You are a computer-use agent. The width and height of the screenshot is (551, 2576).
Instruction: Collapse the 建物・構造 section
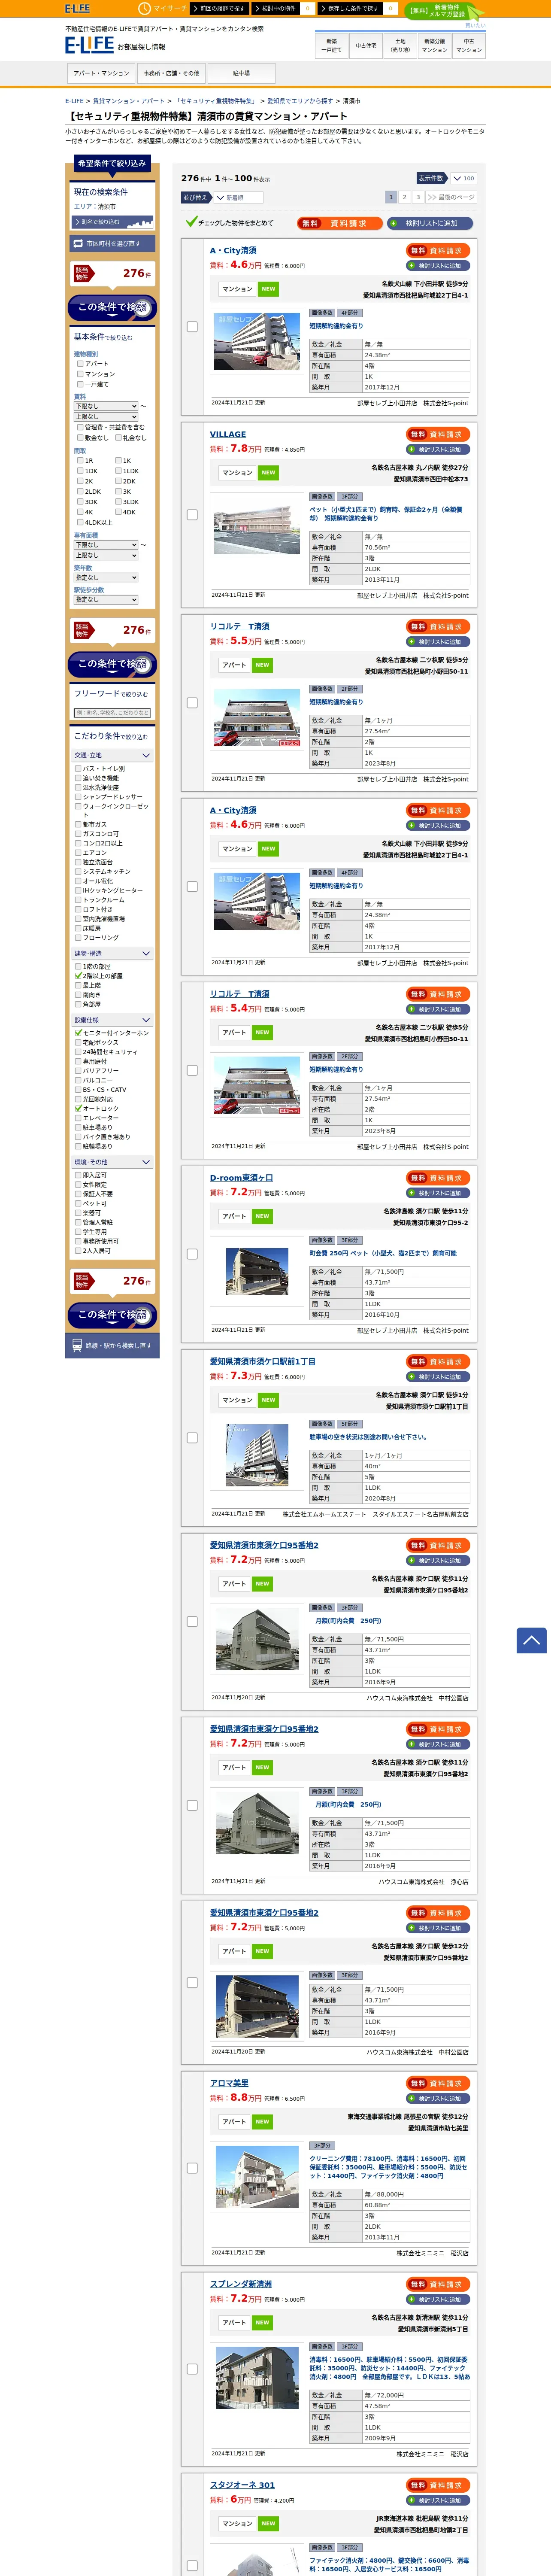click(112, 953)
